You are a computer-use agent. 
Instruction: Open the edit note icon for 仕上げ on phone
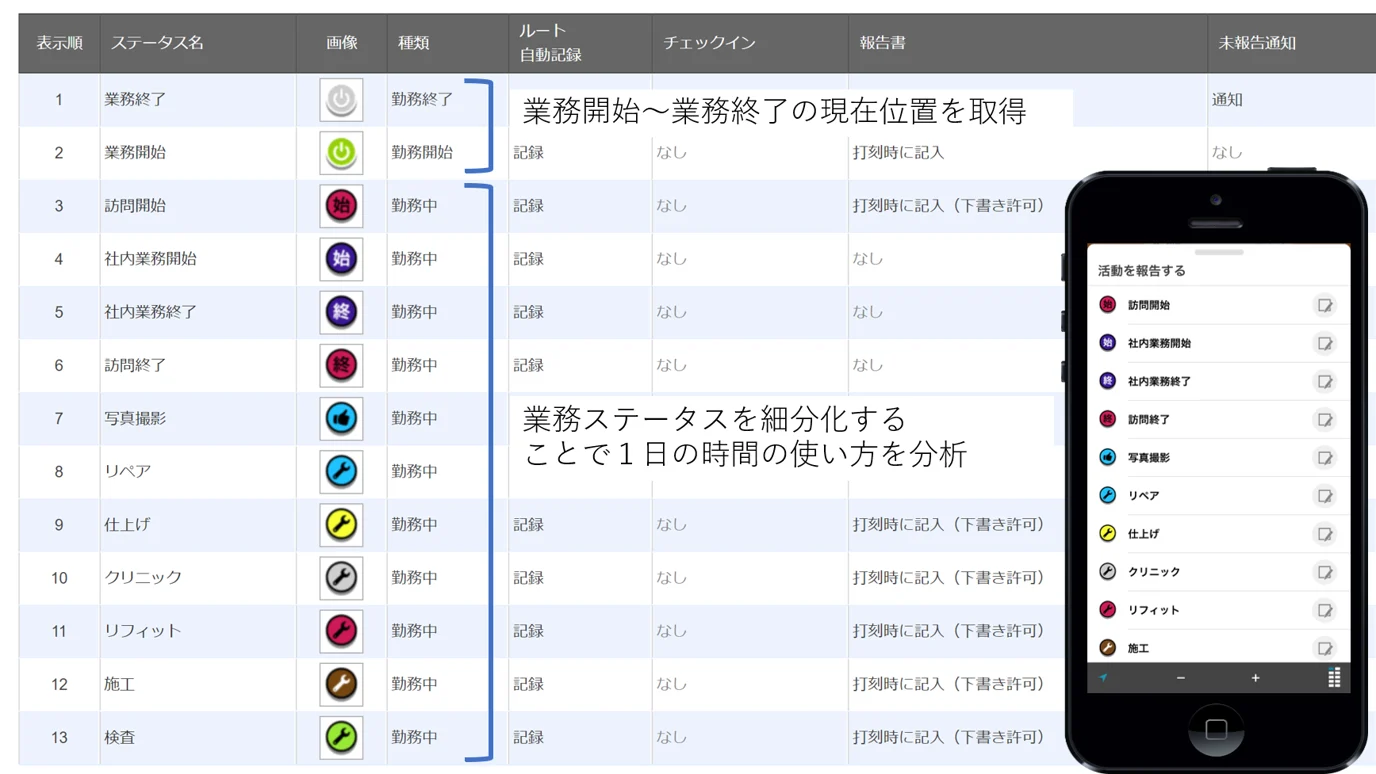1325,534
